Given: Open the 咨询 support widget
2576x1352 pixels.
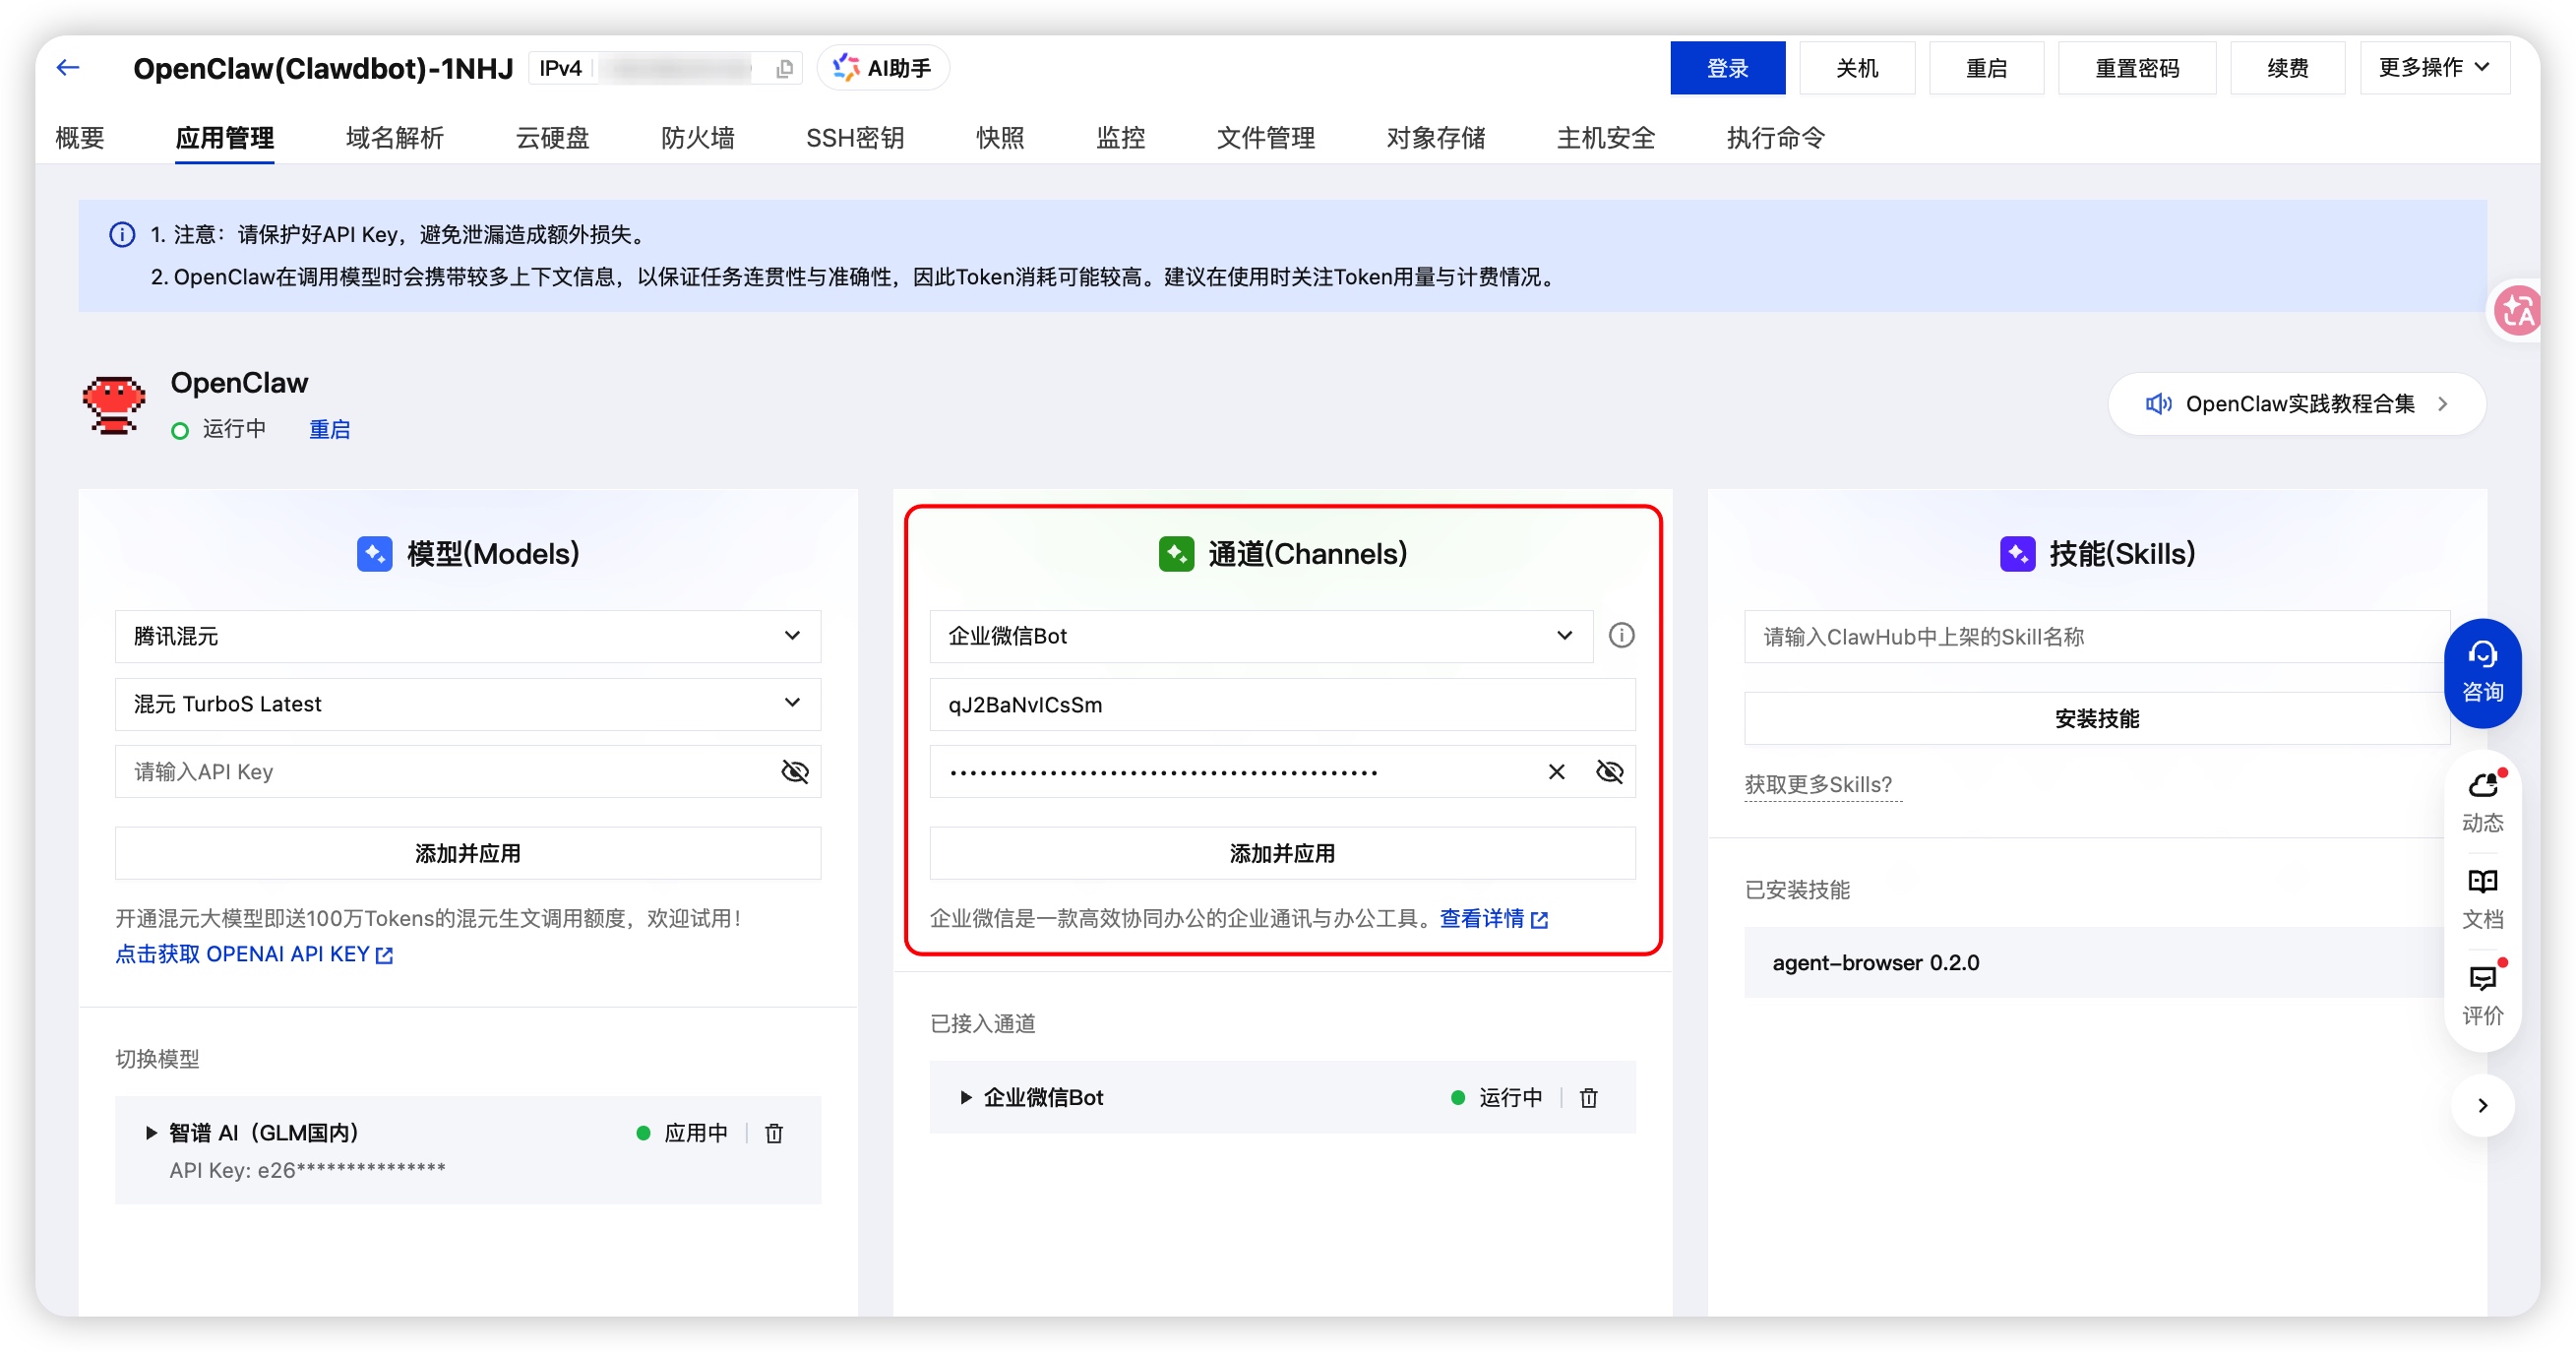Looking at the screenshot, I should pos(2481,672).
